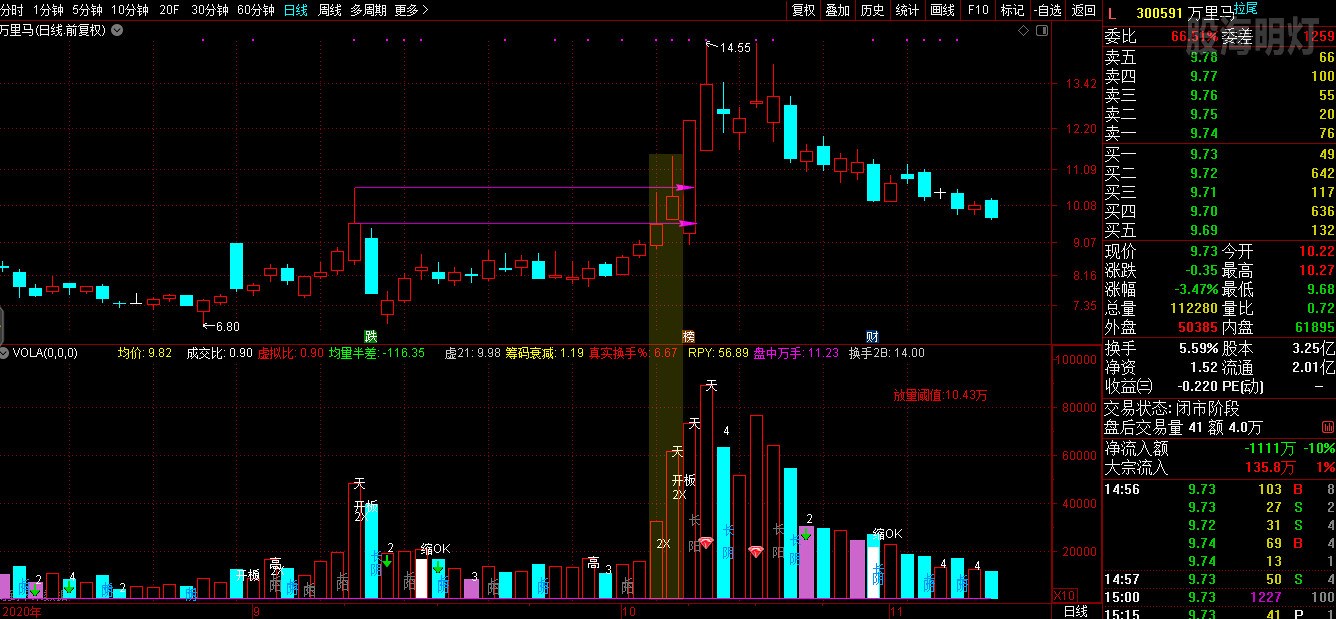Viewport: 1336px width, 619px height.
Task: Click the L margin-trading flag
Action: (1110, 14)
